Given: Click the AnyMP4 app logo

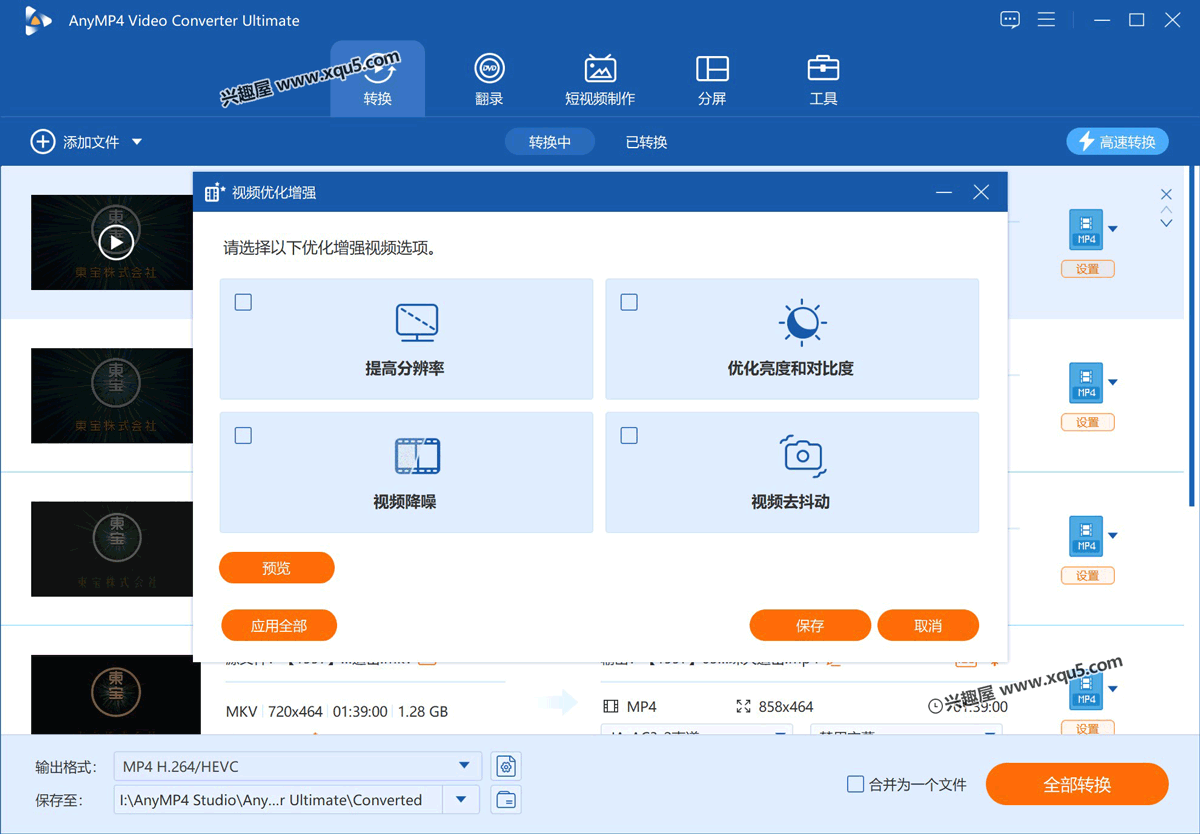Looking at the screenshot, I should click(38, 20).
